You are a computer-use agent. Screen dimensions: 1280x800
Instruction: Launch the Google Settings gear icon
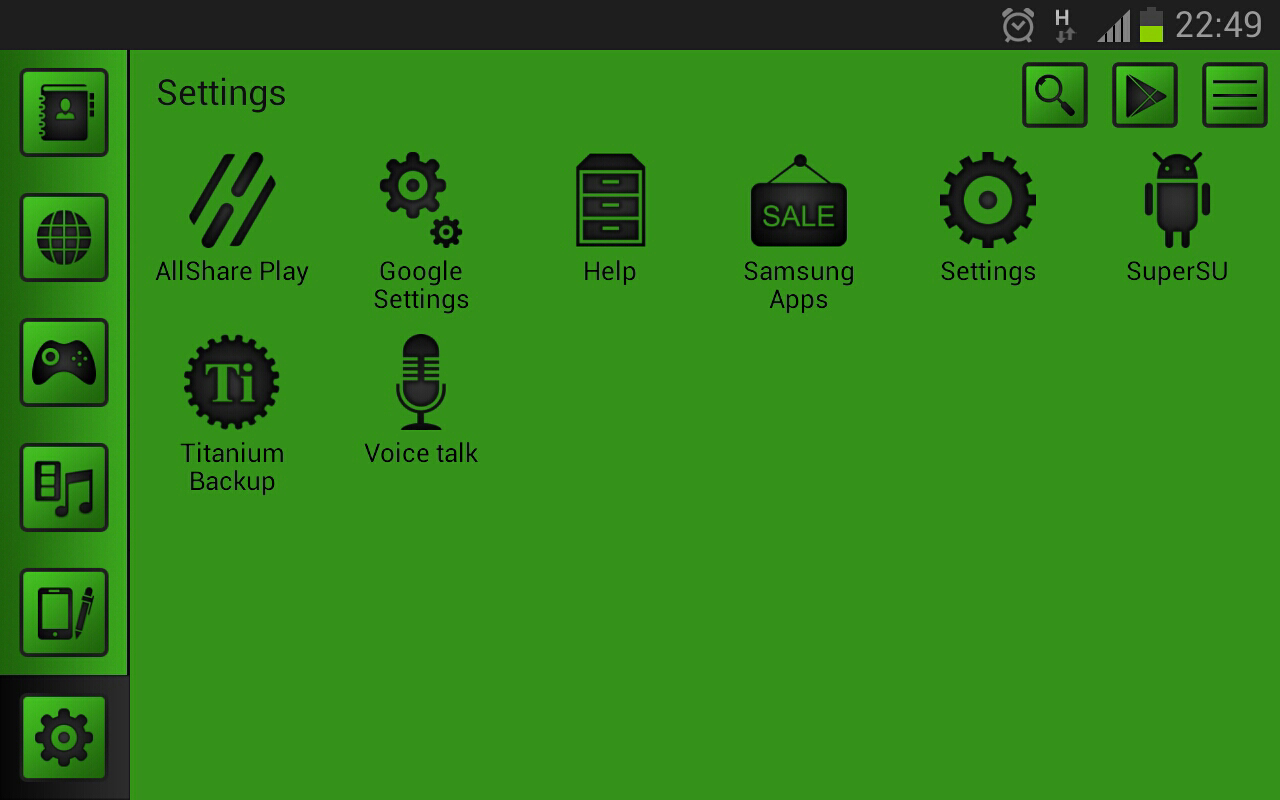click(x=421, y=199)
